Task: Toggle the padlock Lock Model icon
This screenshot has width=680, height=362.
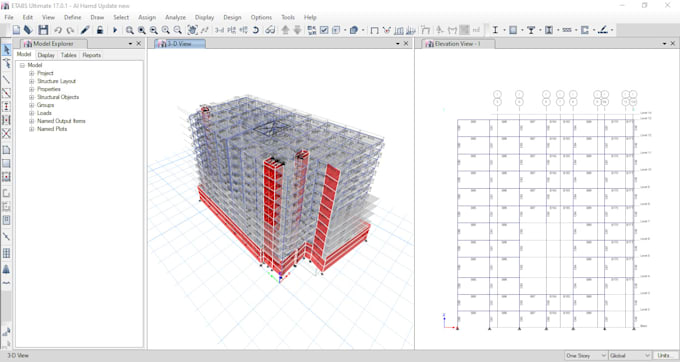Action: pos(100,30)
